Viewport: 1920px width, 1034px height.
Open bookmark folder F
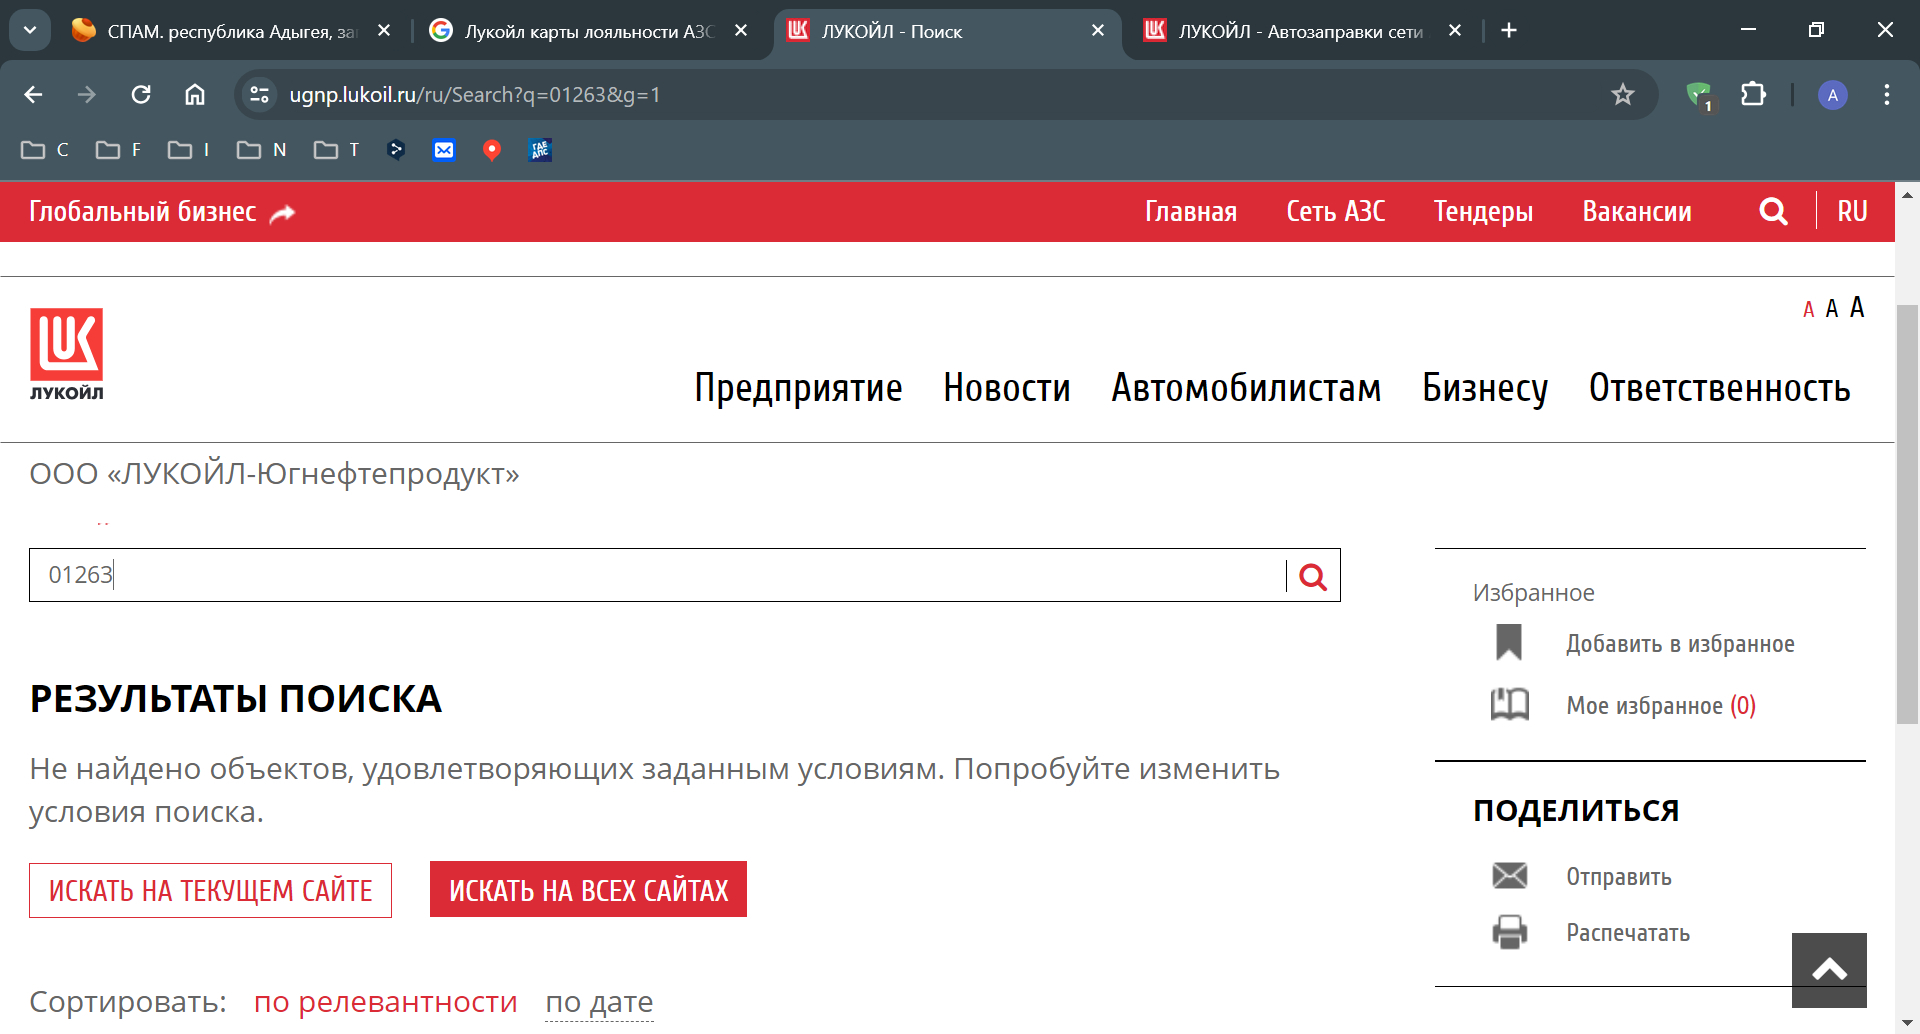[x=118, y=150]
